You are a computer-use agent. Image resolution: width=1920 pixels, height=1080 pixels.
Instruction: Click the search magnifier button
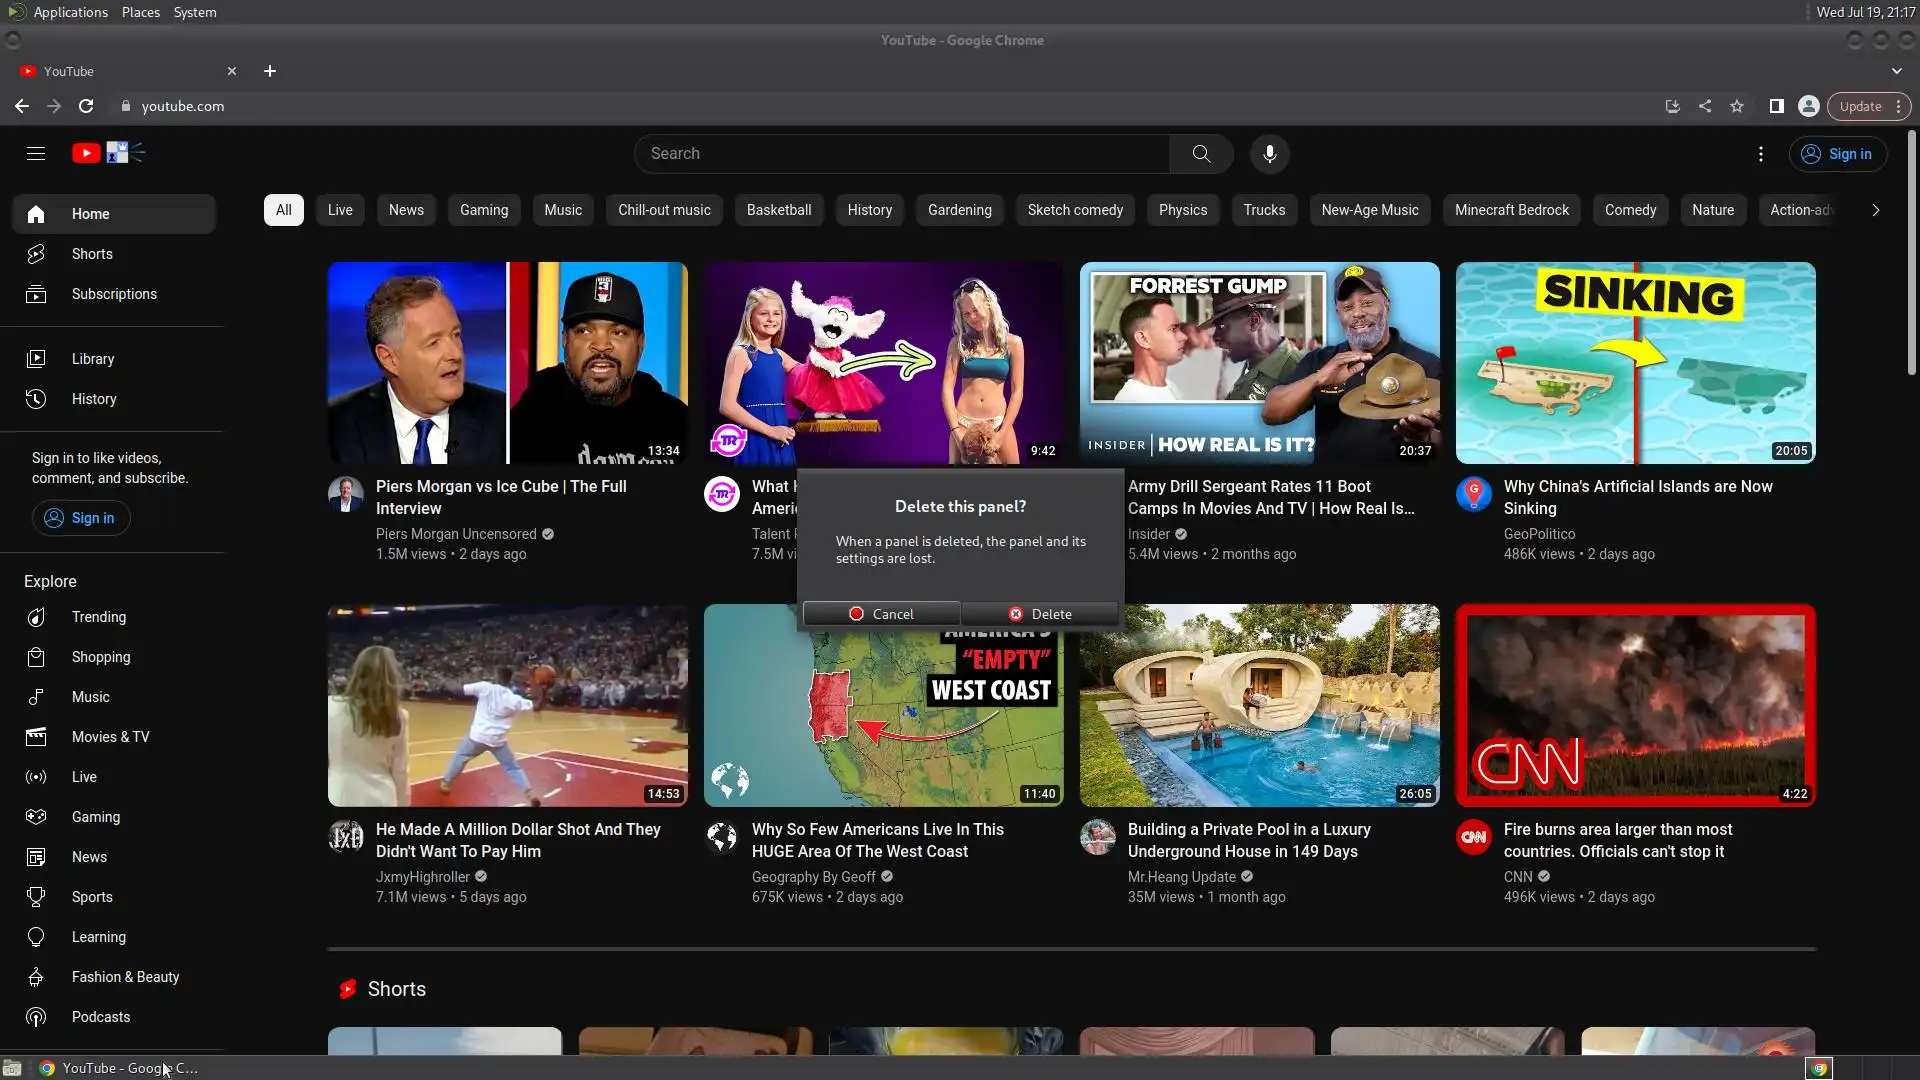[x=1201, y=154]
